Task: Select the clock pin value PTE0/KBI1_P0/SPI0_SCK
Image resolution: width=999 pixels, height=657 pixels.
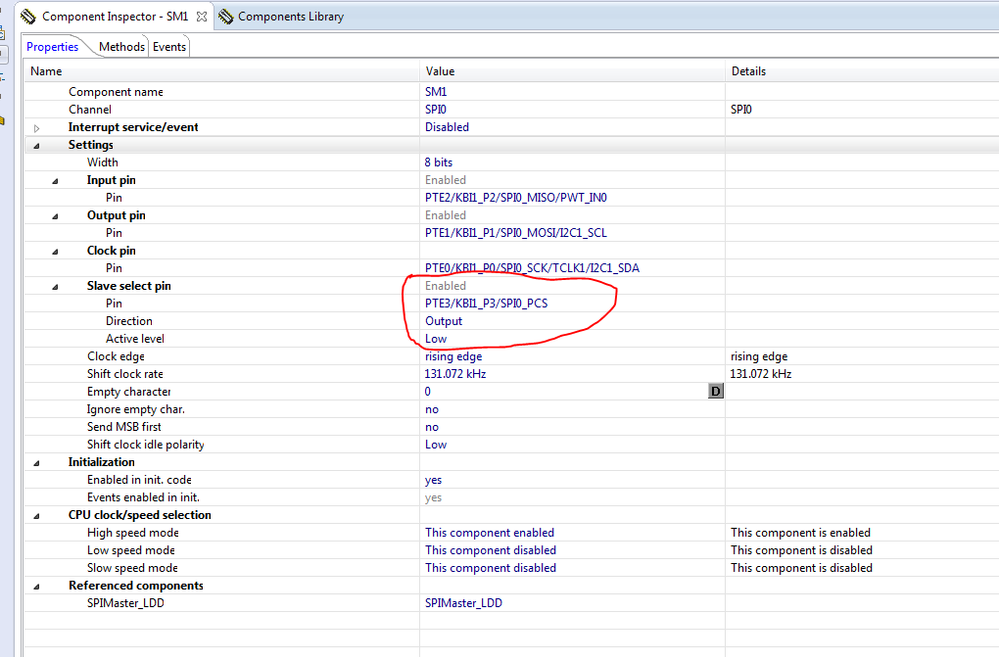Action: 532,268
